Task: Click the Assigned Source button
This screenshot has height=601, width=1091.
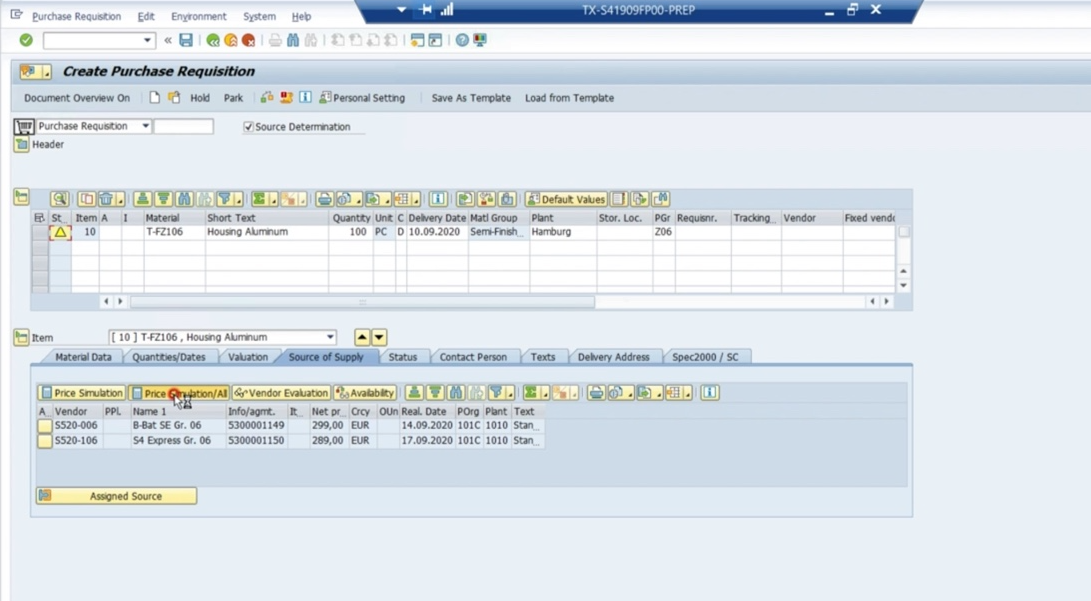Action: pyautogui.click(x=116, y=496)
